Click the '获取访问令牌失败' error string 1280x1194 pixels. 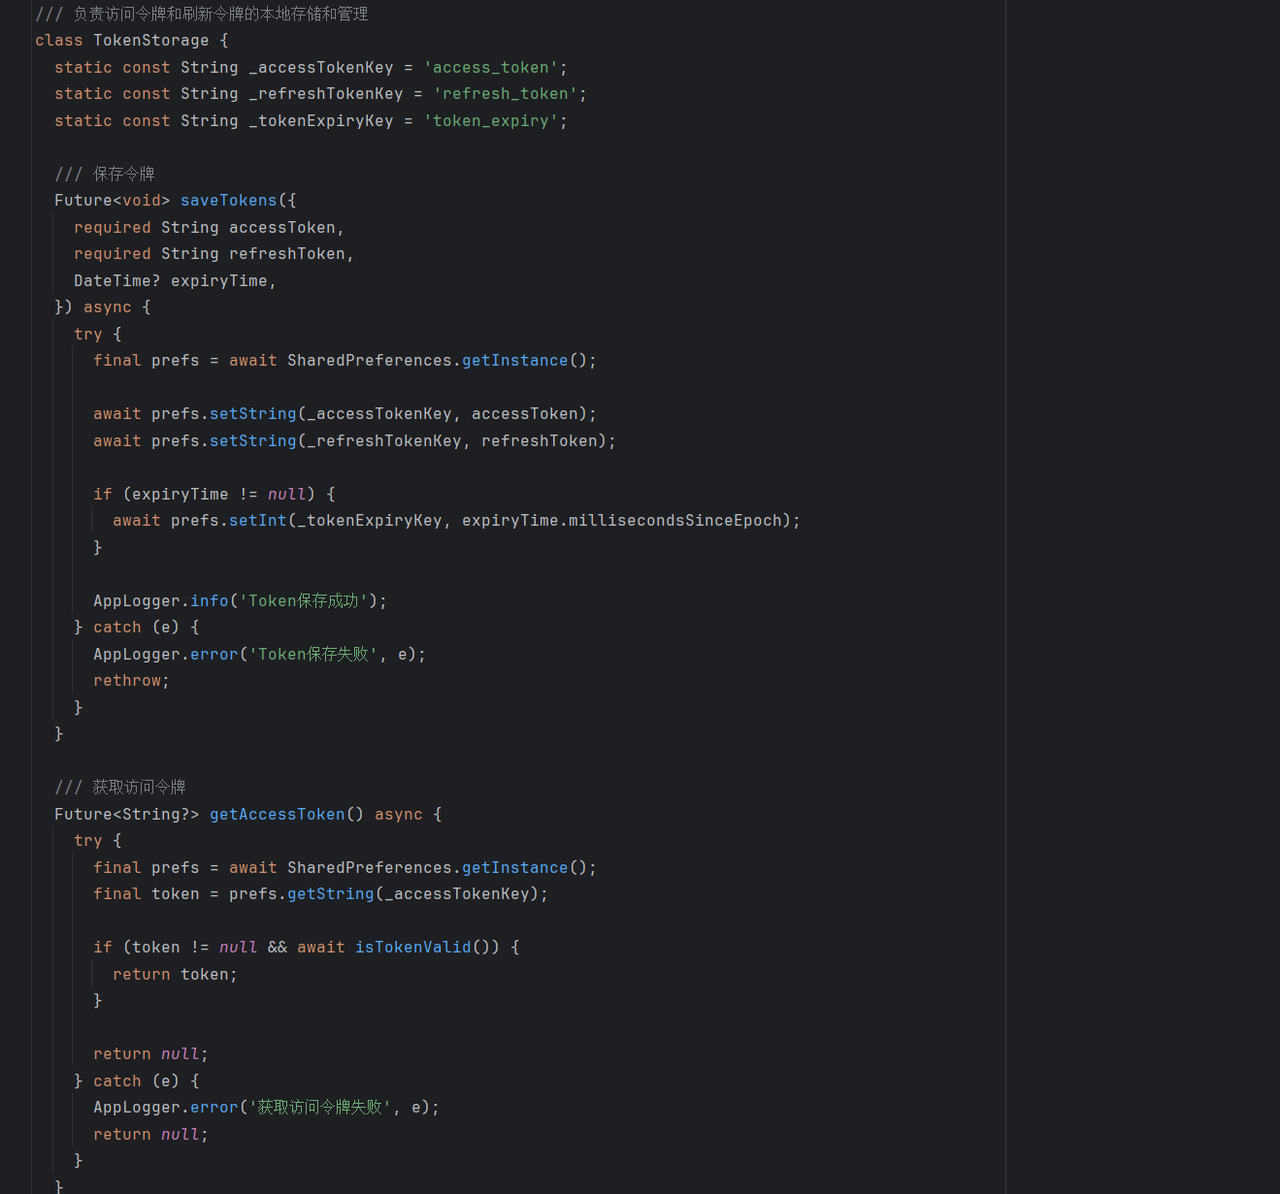321,1107
